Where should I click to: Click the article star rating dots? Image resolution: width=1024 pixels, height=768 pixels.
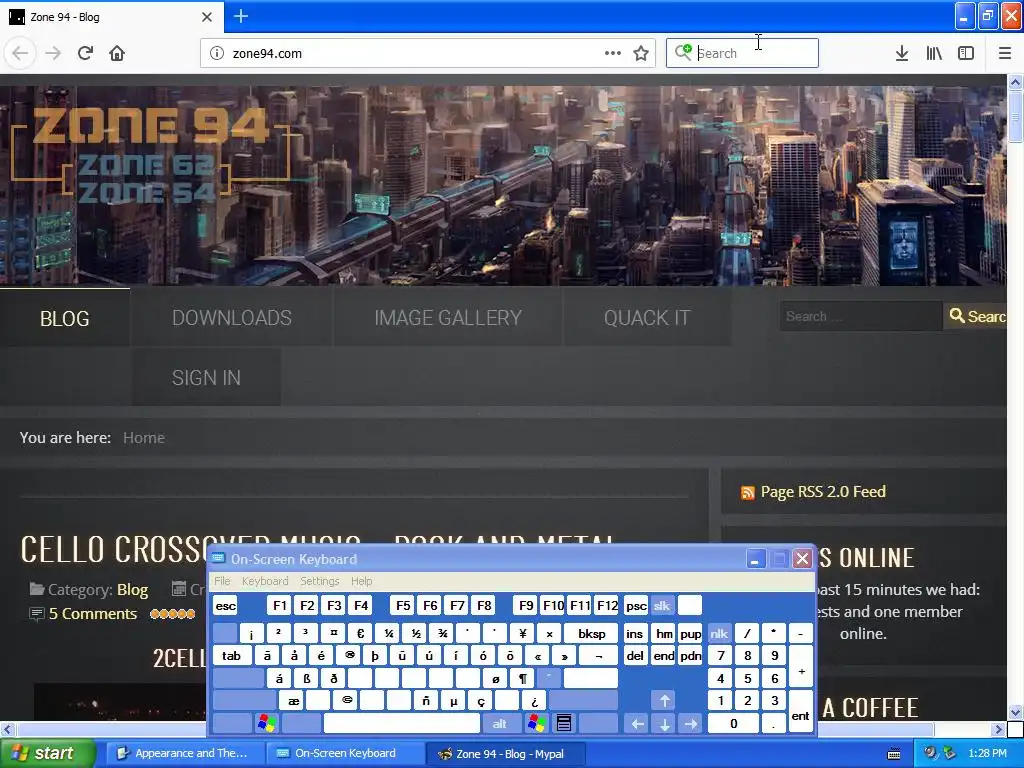click(x=172, y=614)
